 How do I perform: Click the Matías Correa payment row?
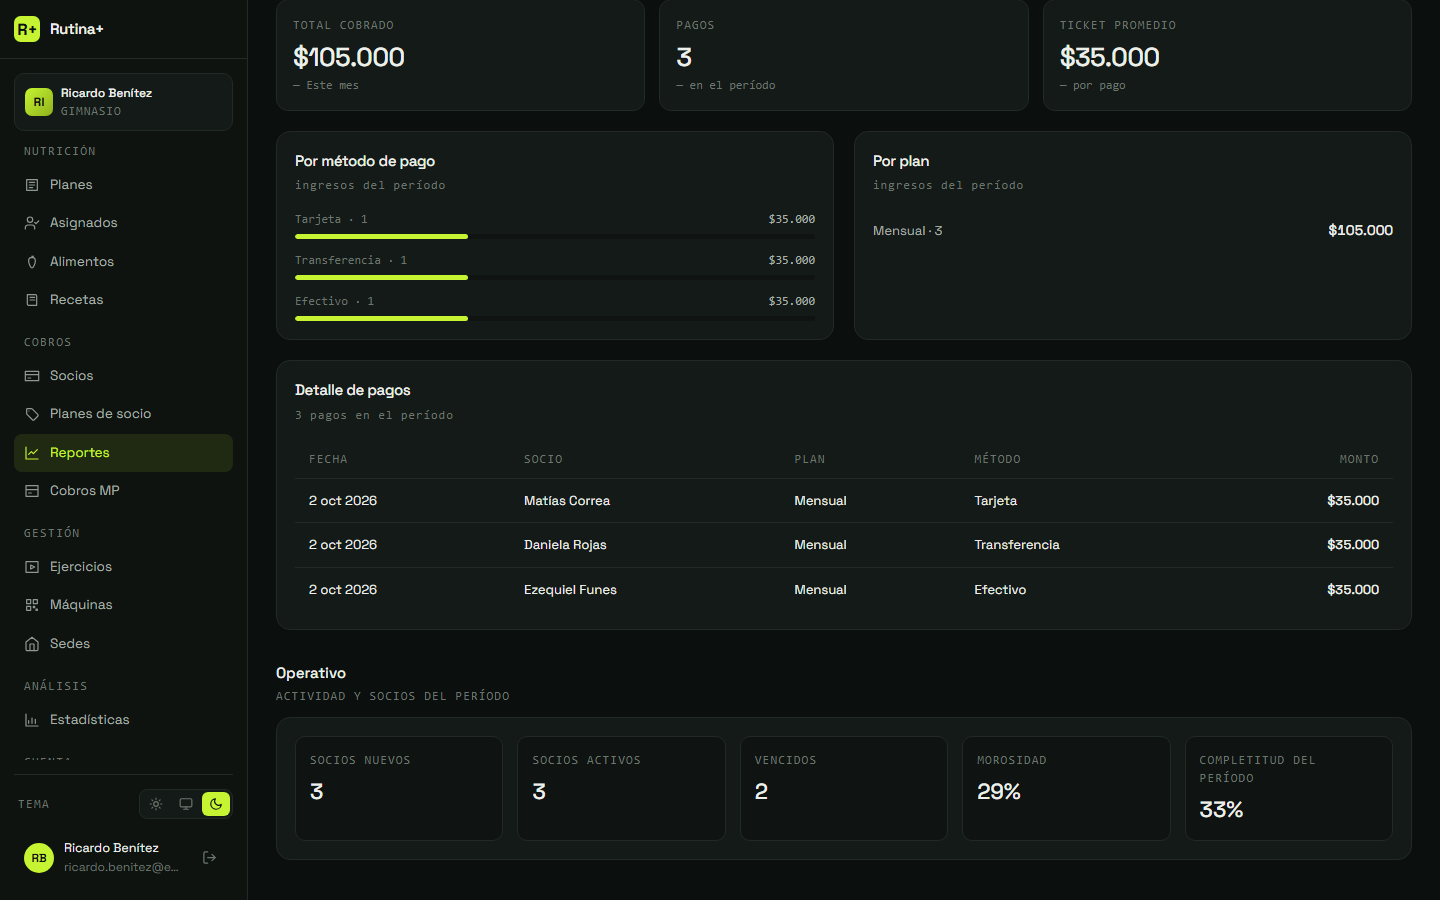point(844,501)
